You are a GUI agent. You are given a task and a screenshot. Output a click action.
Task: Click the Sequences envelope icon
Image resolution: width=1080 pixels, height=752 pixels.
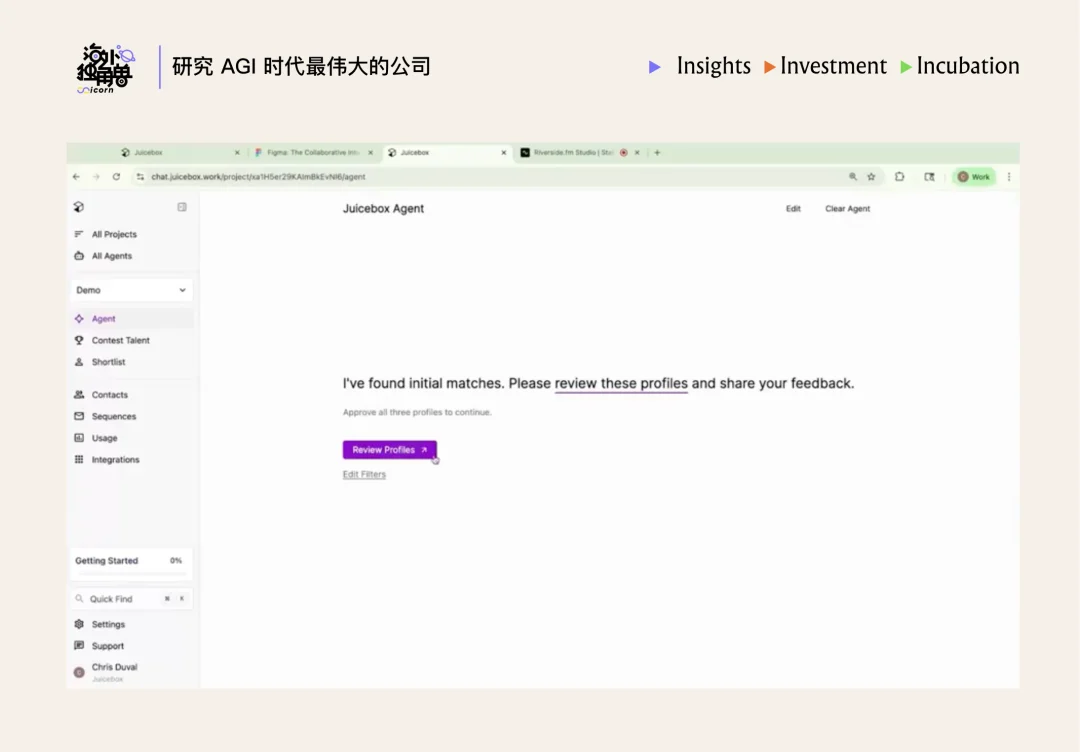point(79,416)
